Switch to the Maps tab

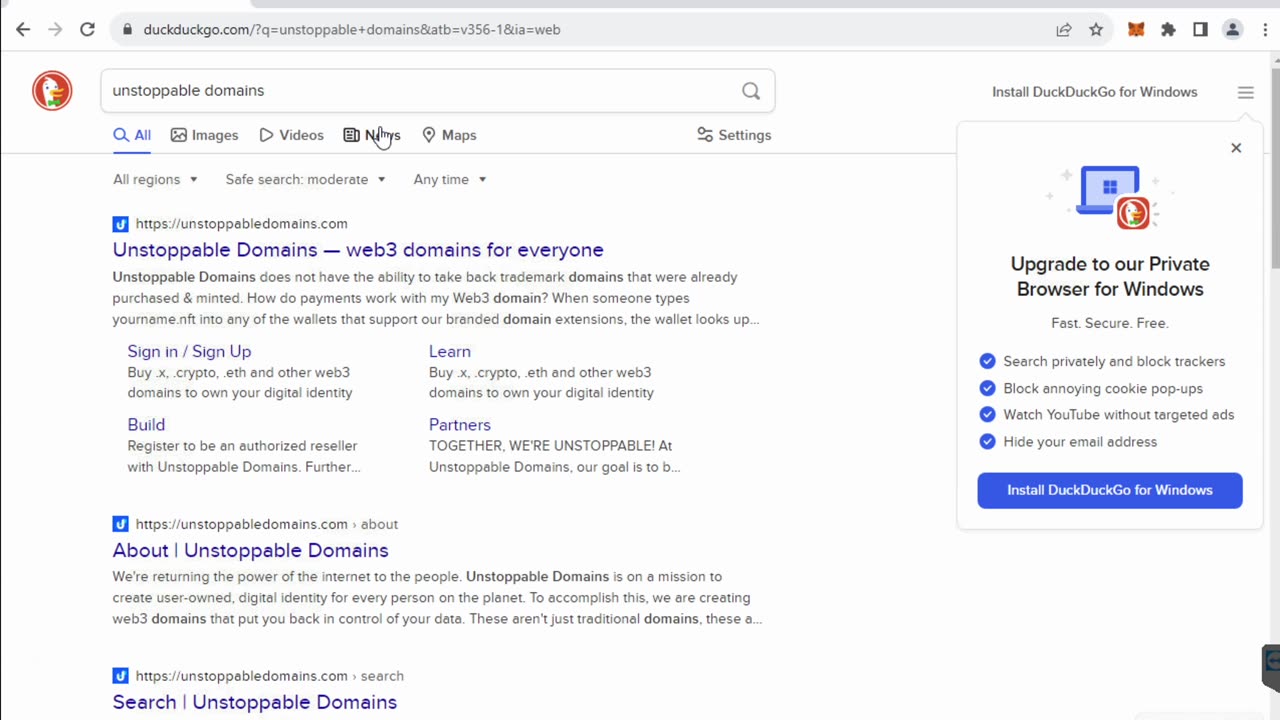[x=449, y=135]
